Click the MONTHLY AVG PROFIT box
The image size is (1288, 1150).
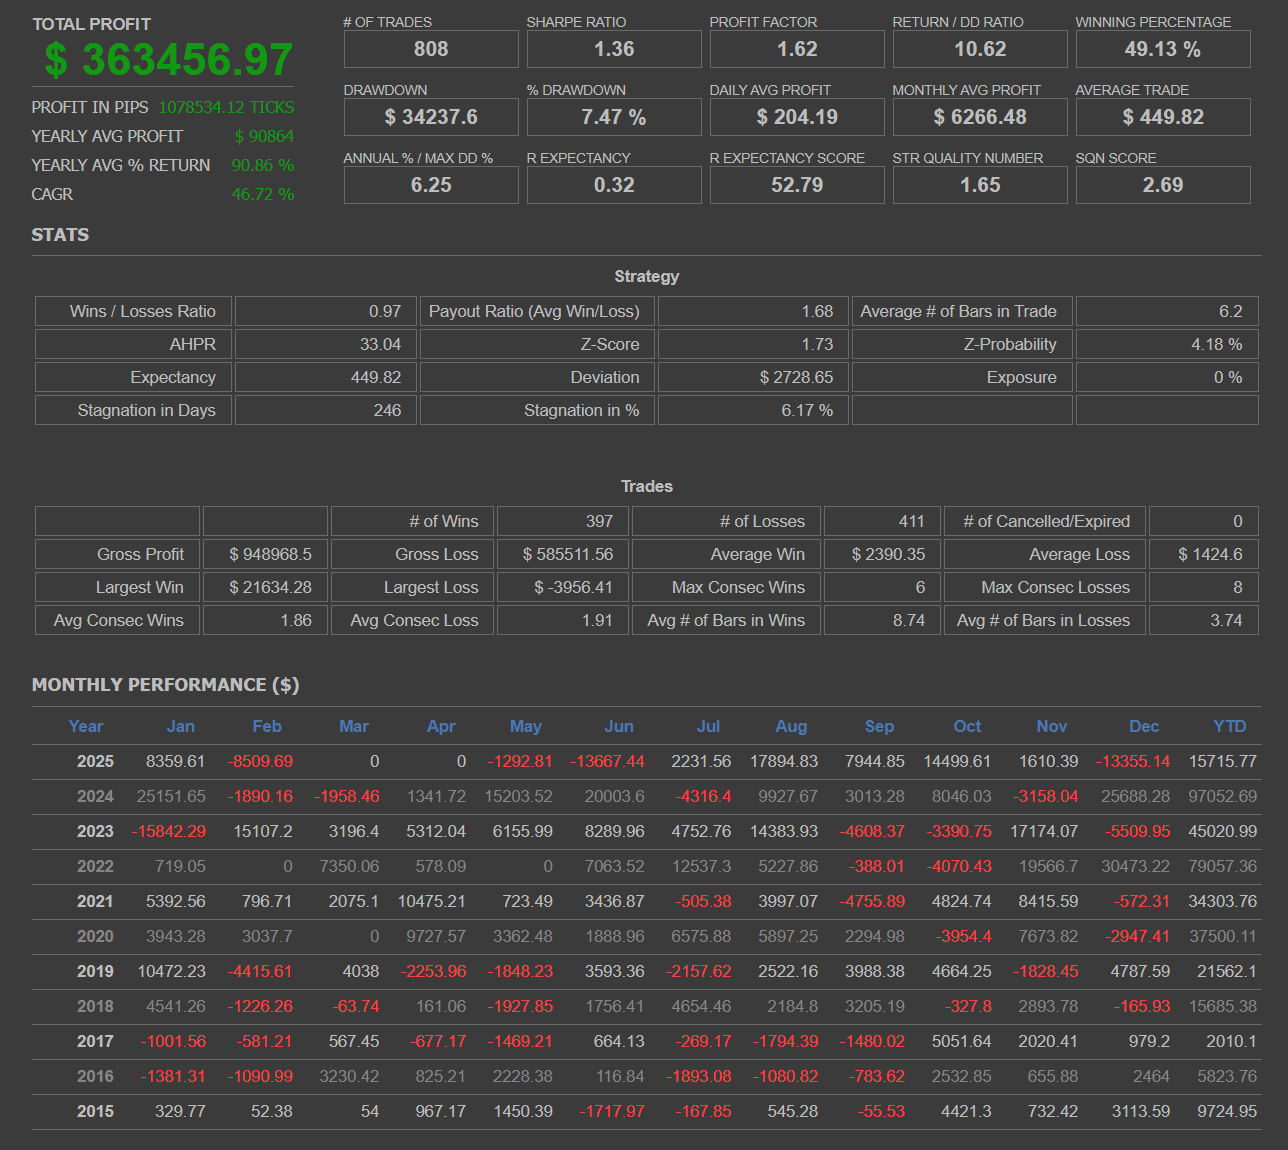click(x=979, y=116)
